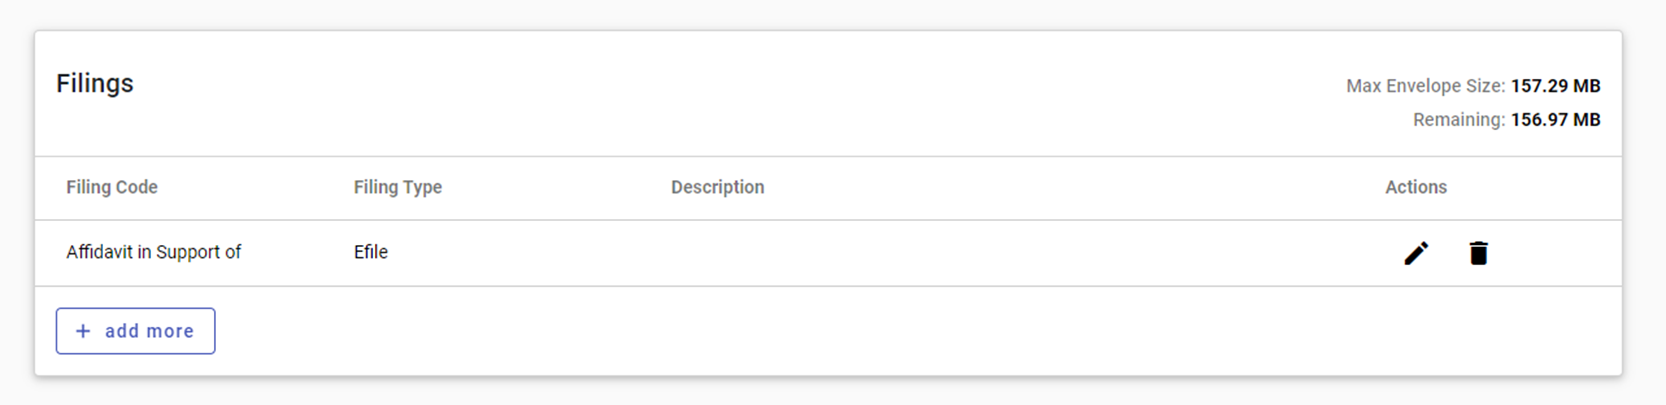Screen dimensions: 1666x405
Task: Click blank space between pencil and trash icons
Action: [1448, 253]
